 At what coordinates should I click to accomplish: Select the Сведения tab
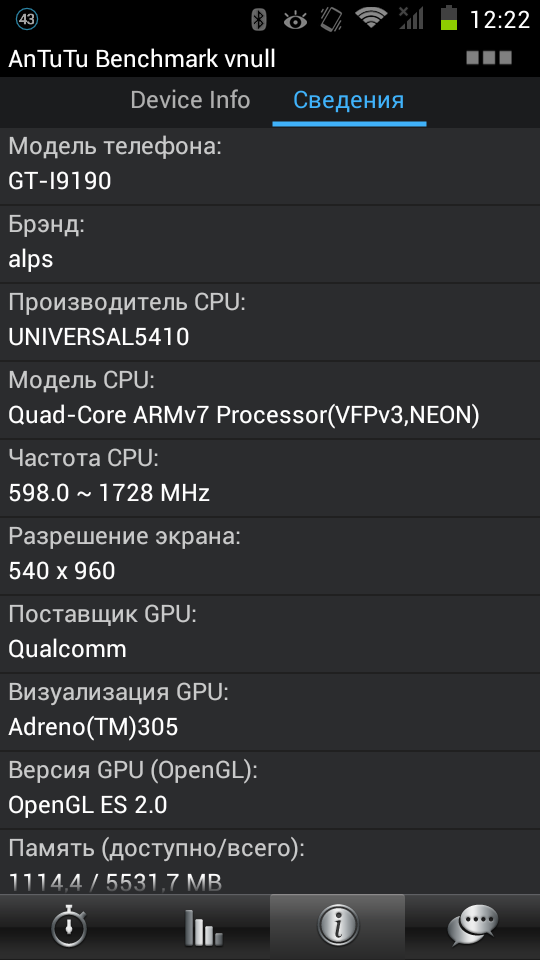(x=348, y=100)
